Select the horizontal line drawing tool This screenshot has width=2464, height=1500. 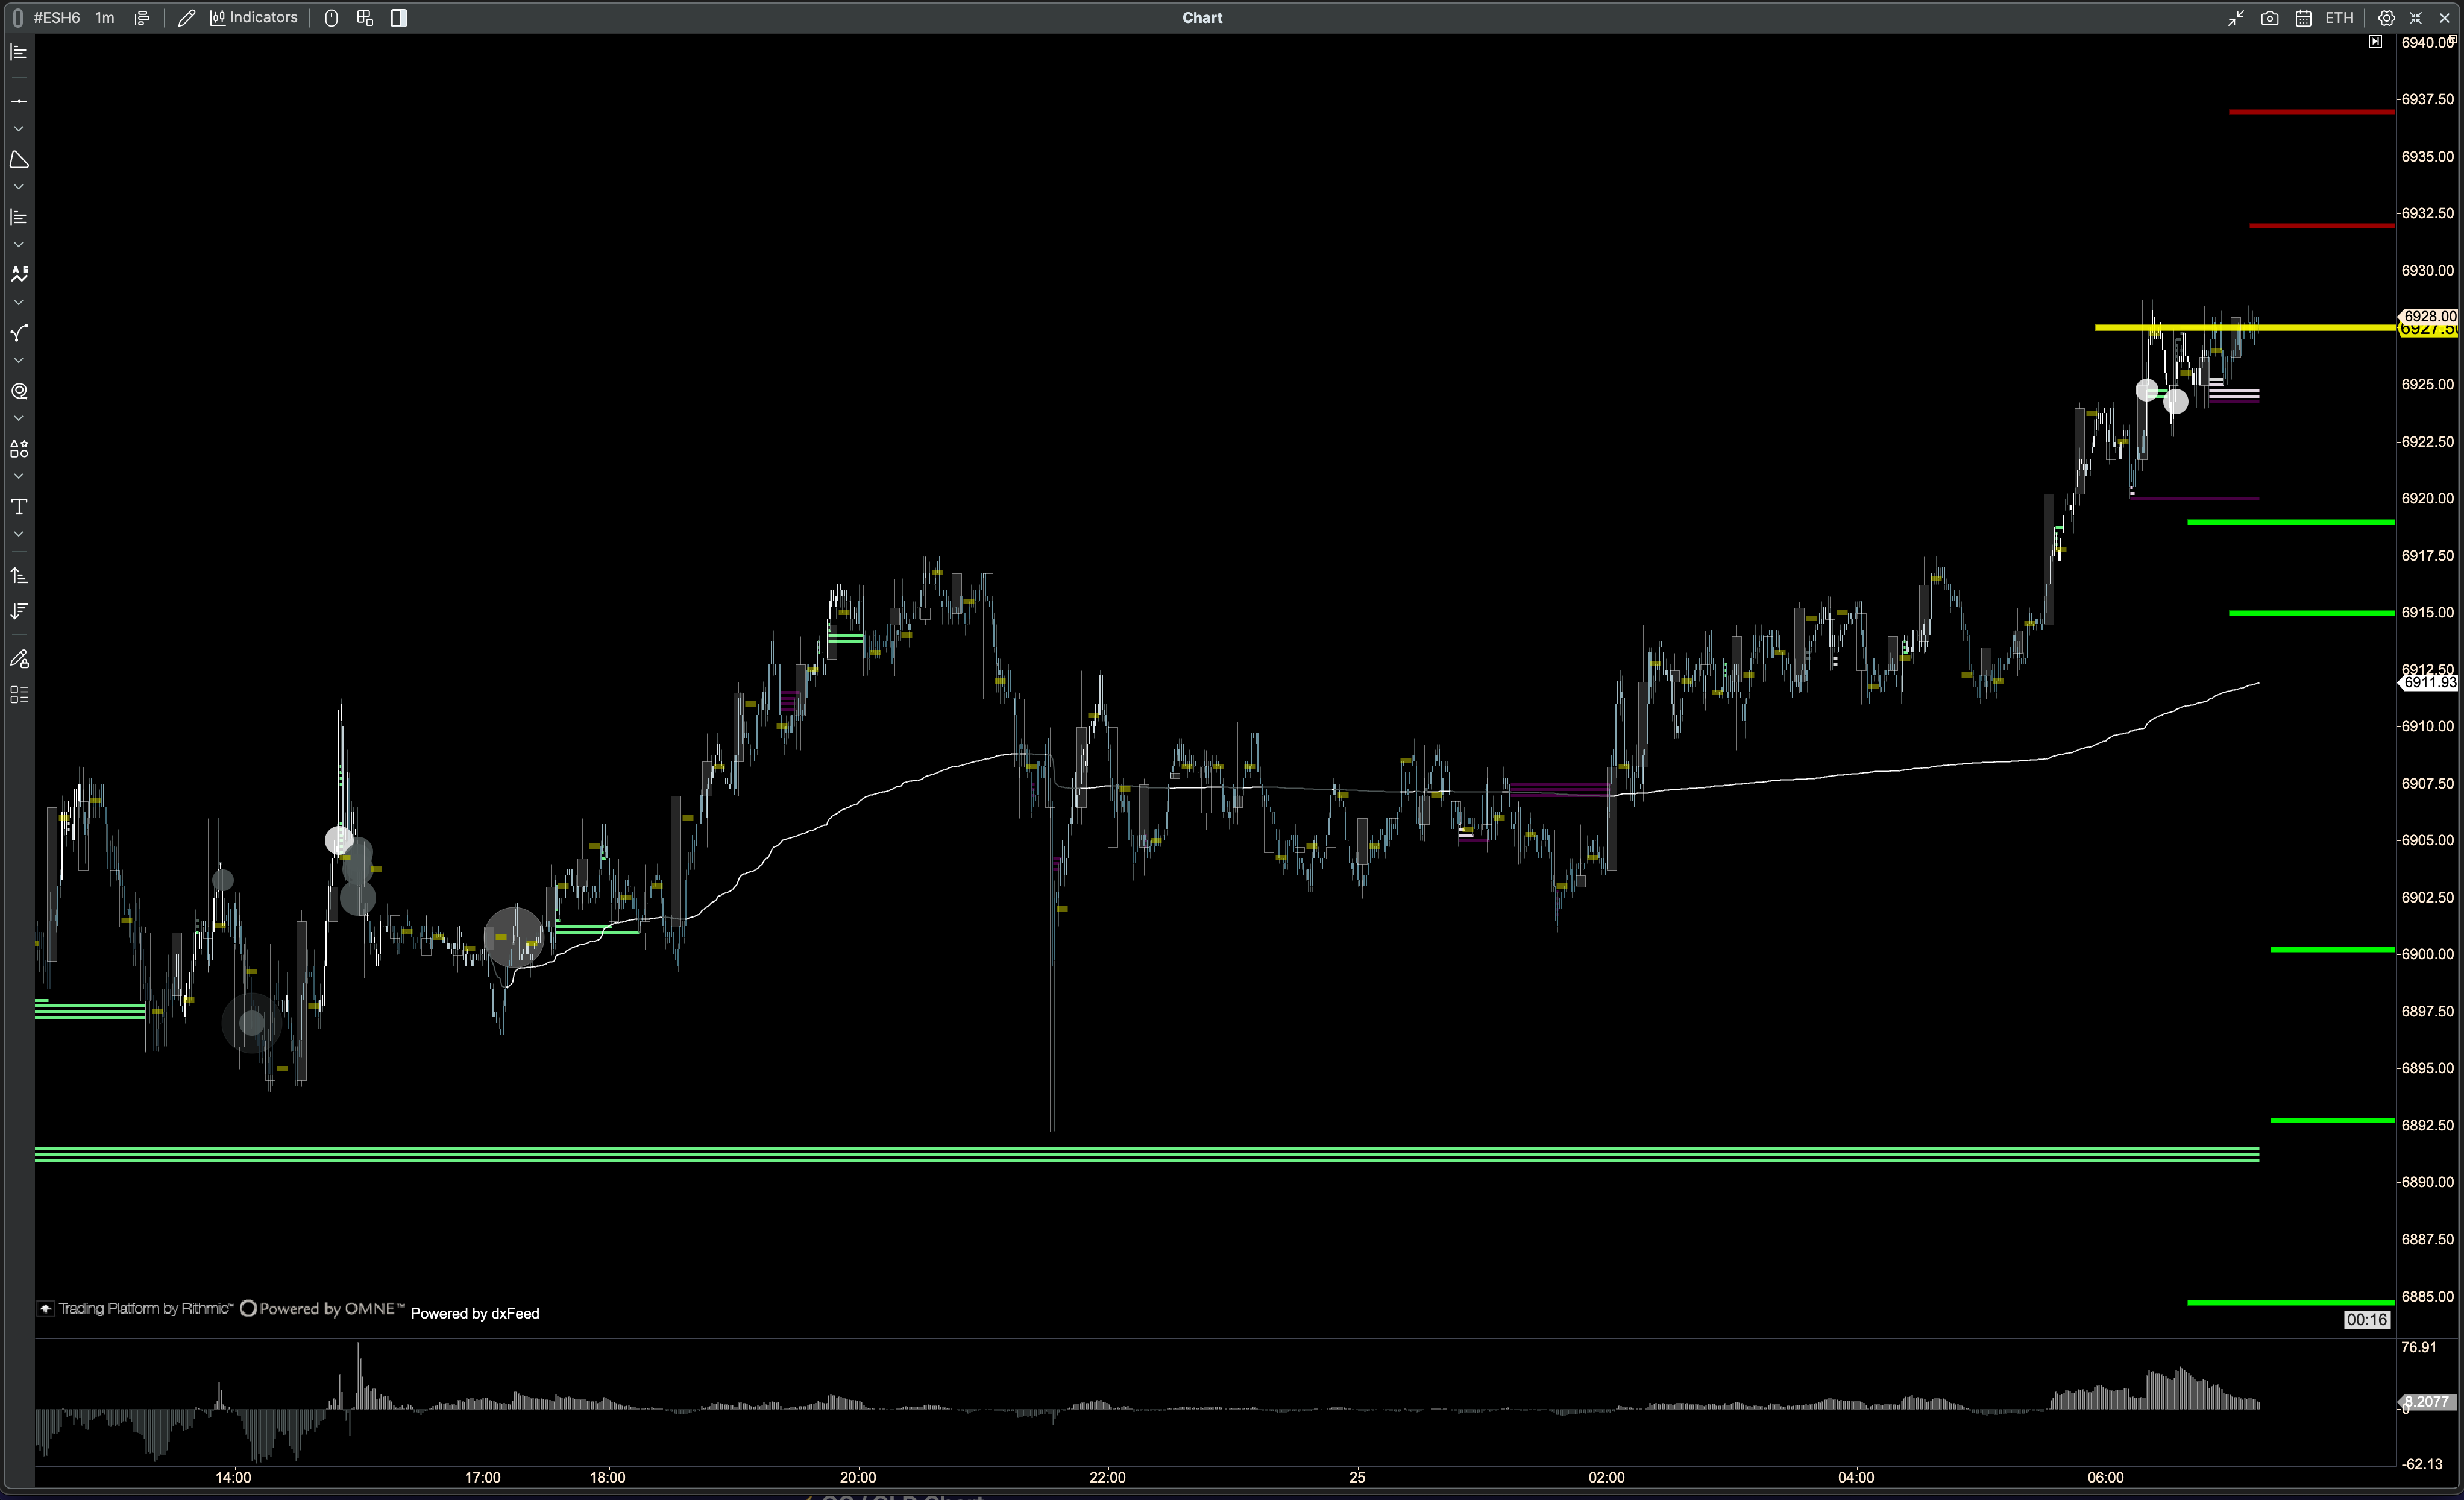(x=19, y=101)
